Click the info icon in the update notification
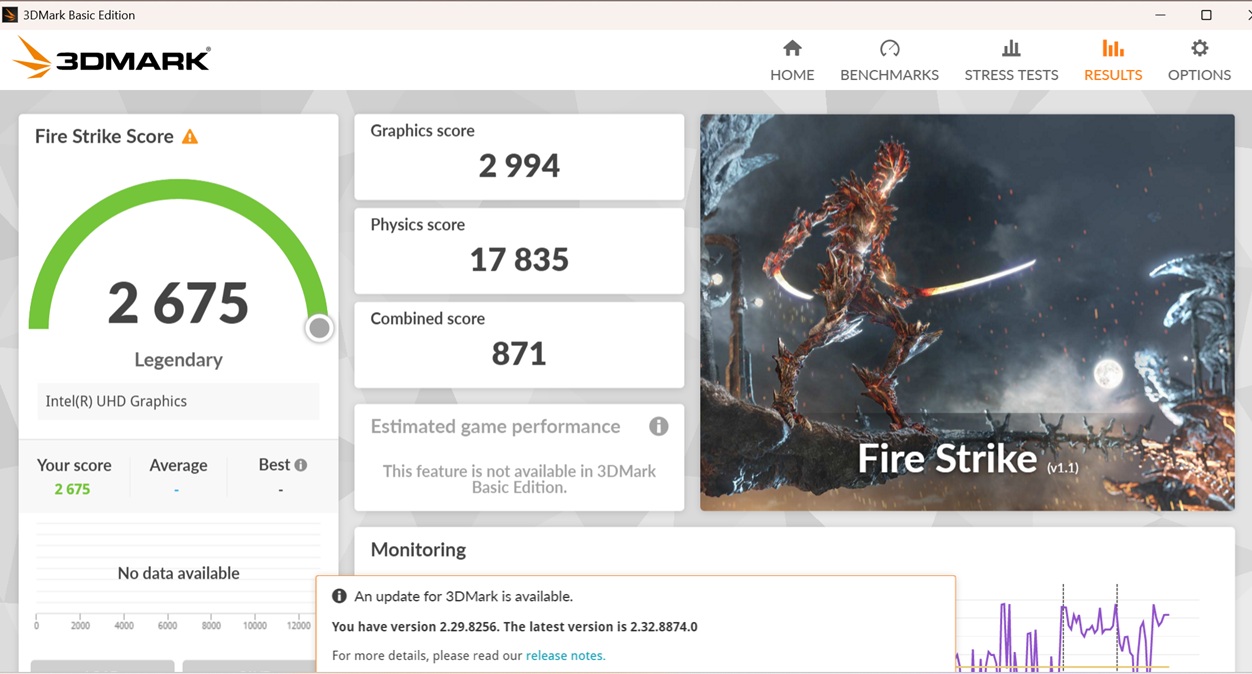The image size is (1252, 674). [339, 596]
